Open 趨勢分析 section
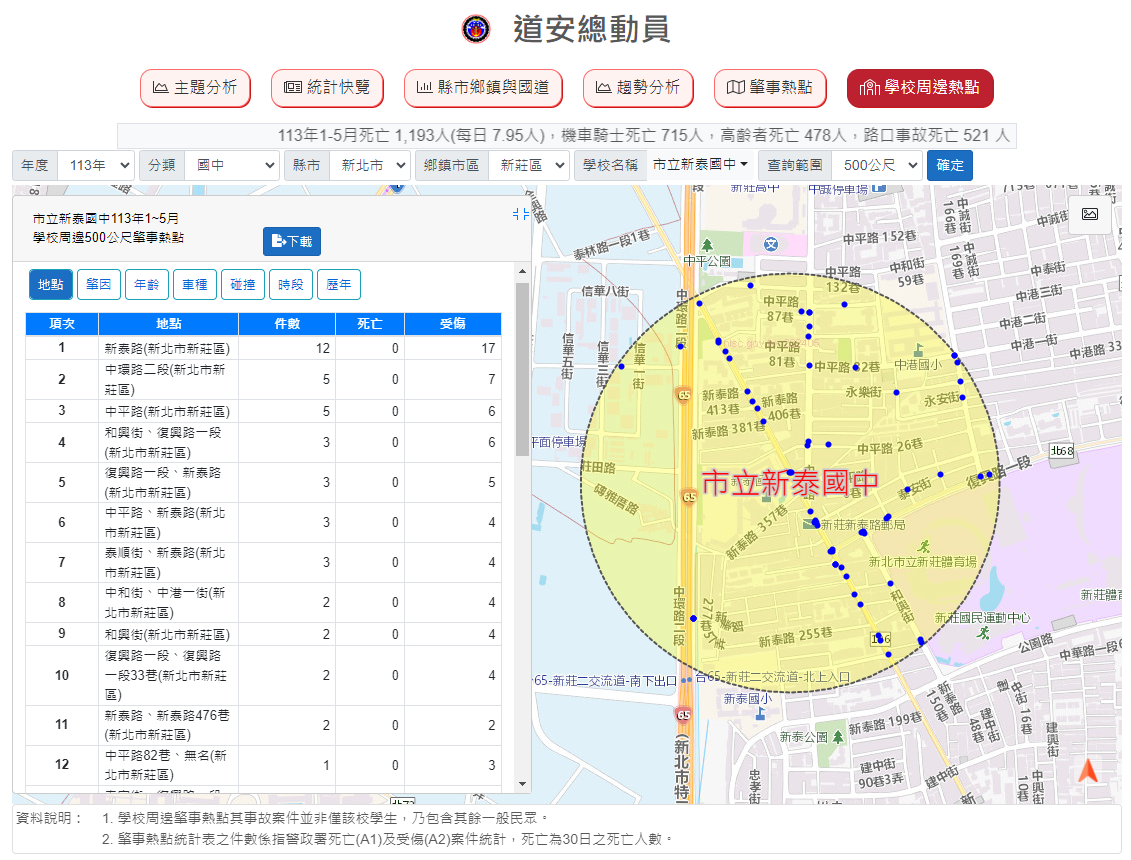Image resolution: width=1131 pixels, height=860 pixels. click(638, 87)
